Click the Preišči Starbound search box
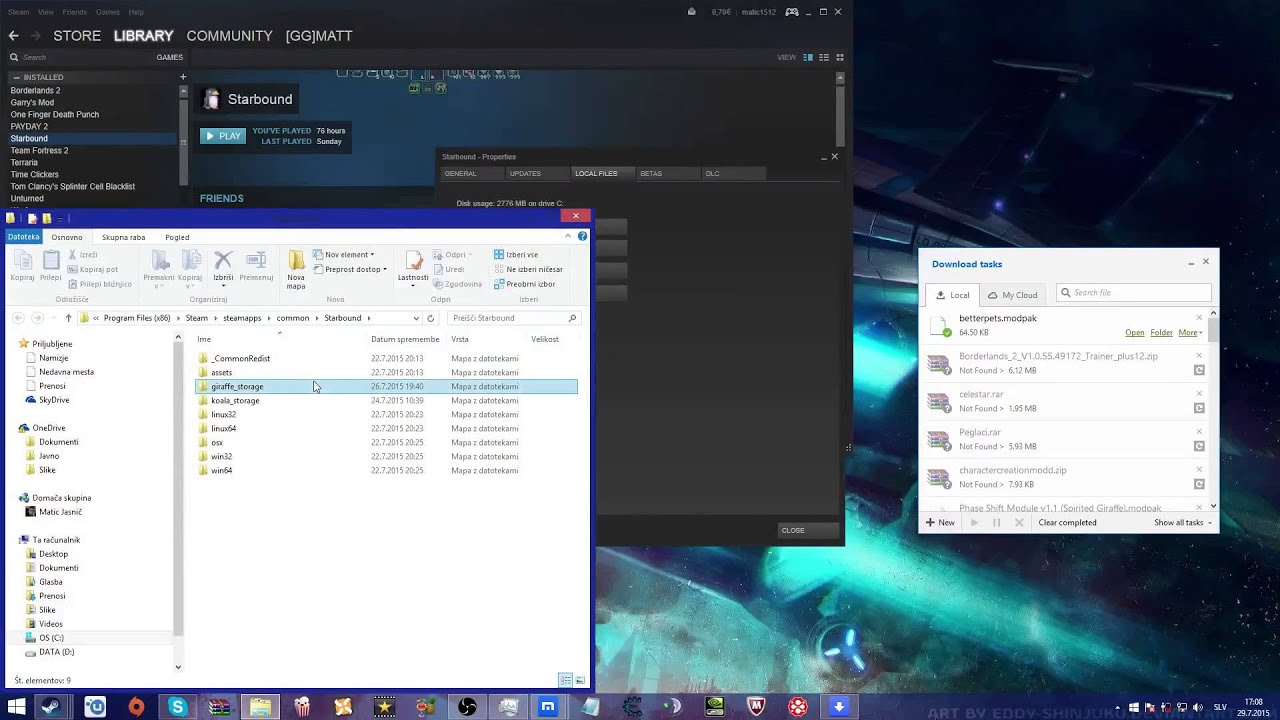This screenshot has height=720, width=1280. (514, 318)
